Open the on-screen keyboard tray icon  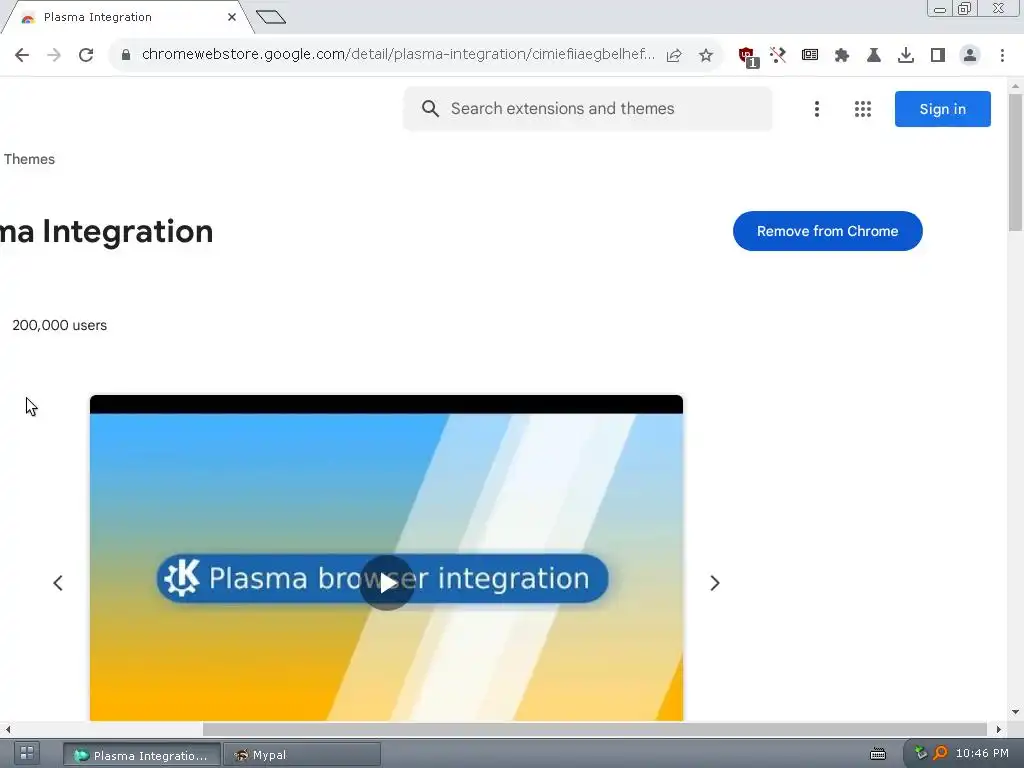[x=878, y=754]
